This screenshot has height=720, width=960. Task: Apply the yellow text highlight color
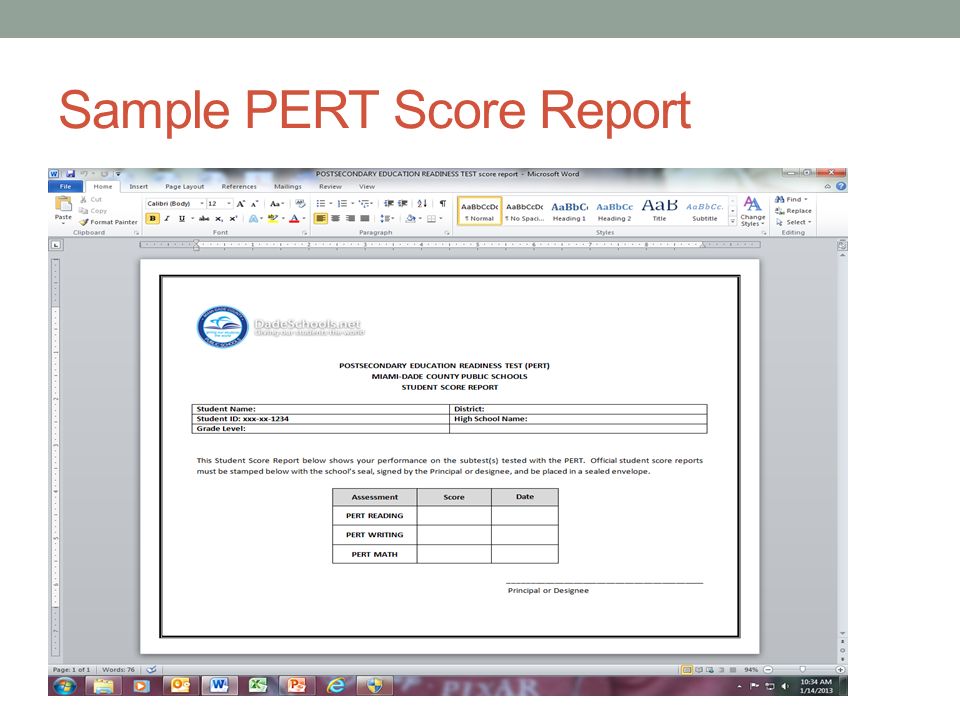[x=272, y=219]
